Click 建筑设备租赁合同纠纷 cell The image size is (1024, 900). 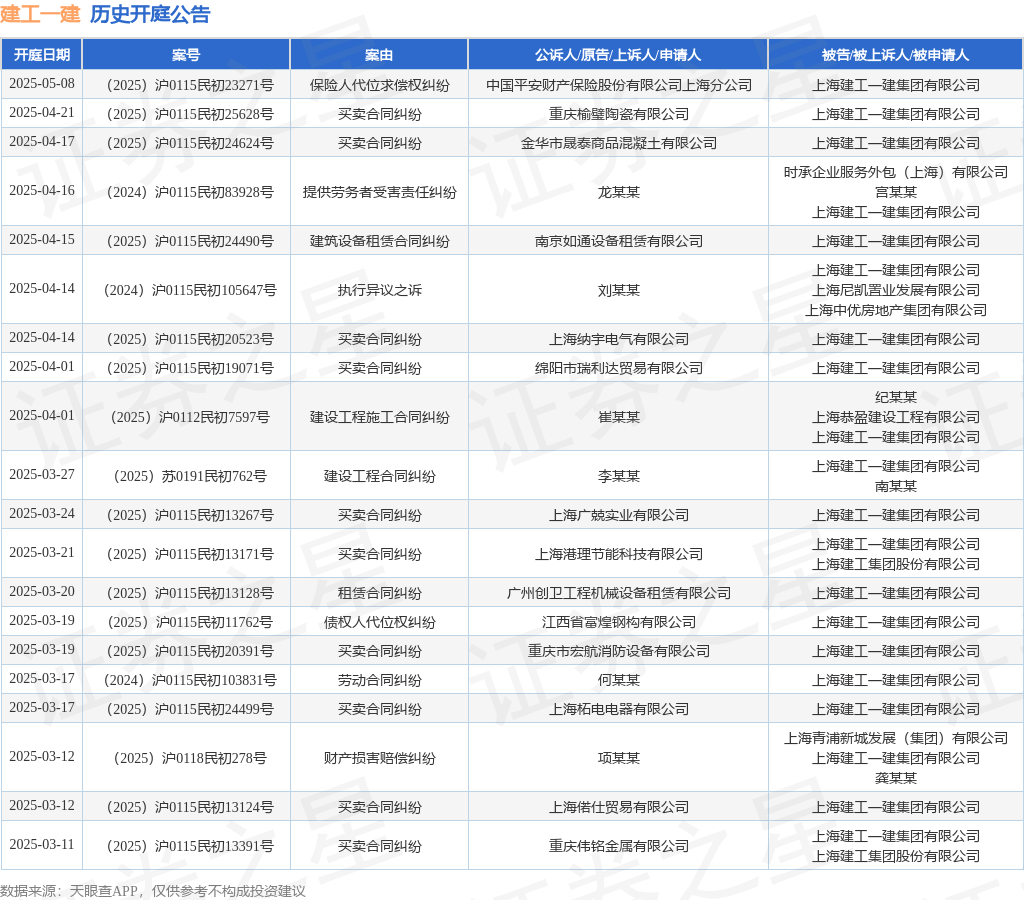click(x=379, y=241)
